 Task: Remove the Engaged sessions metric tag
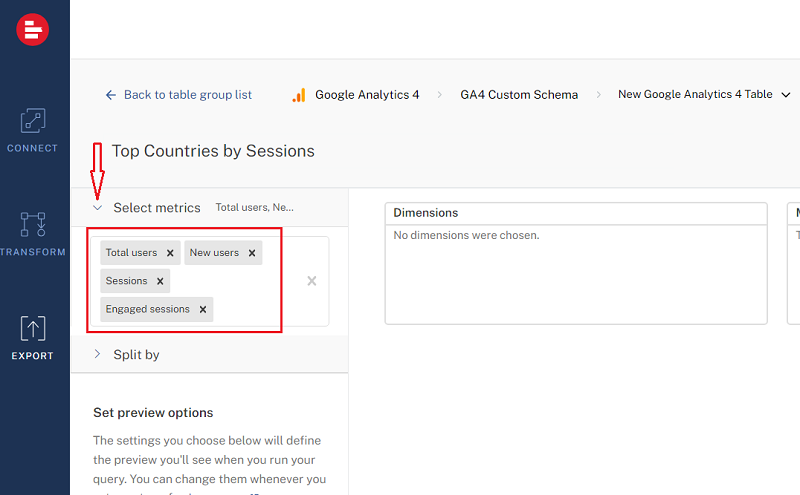tap(203, 309)
